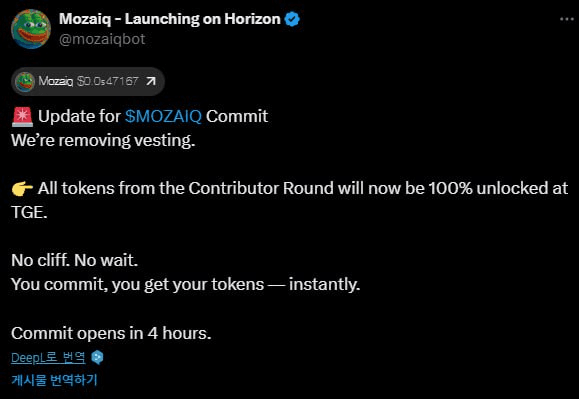The image size is (579, 399).
Task: Open the @mozaiqbot handle
Action: (102, 39)
